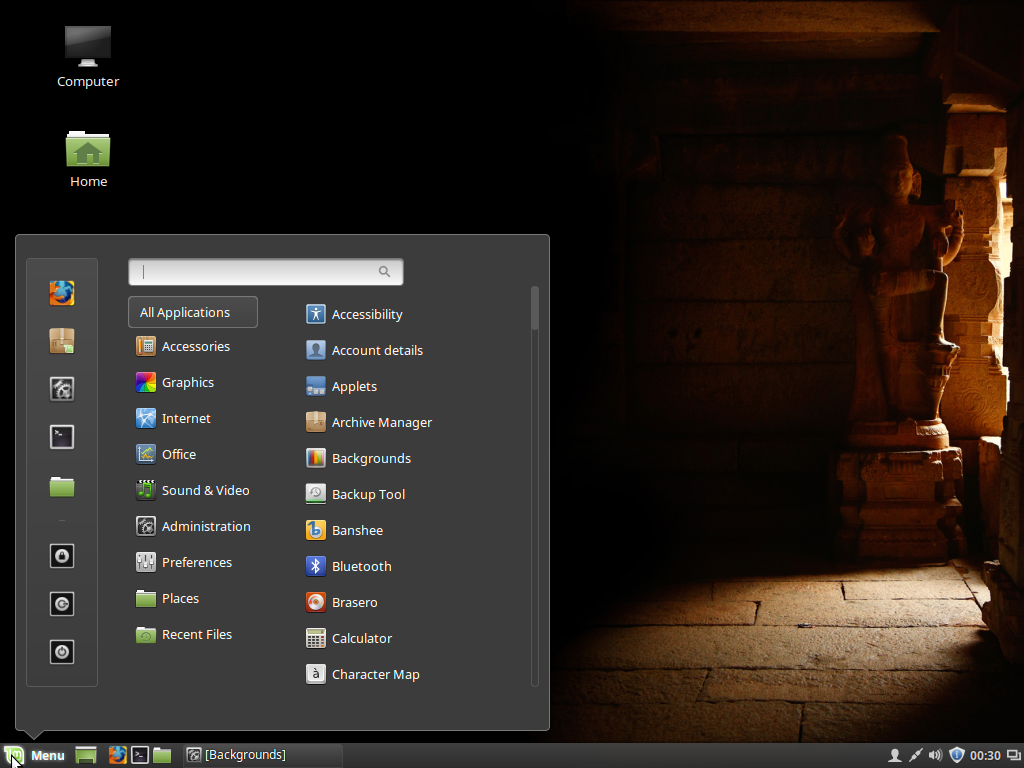Open the Files folder in favorites sidebar
This screenshot has width=1024, height=768.
click(x=62, y=487)
